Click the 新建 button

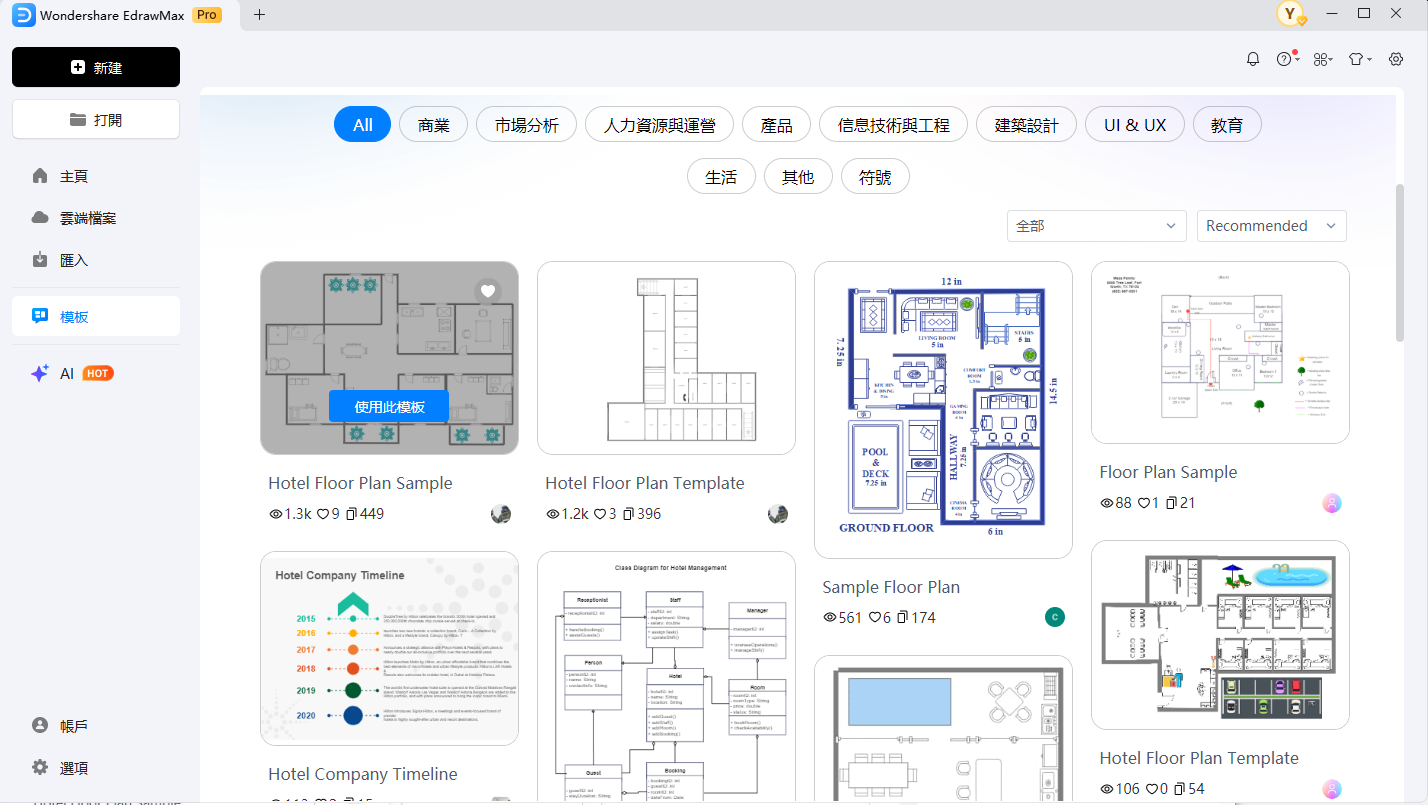pos(96,67)
